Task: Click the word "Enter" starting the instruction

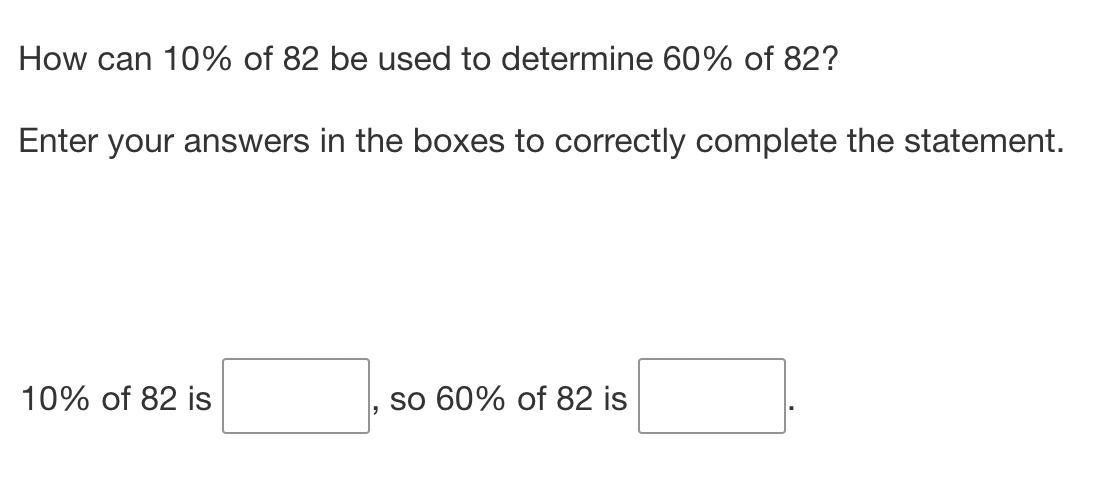Action: [x=59, y=141]
